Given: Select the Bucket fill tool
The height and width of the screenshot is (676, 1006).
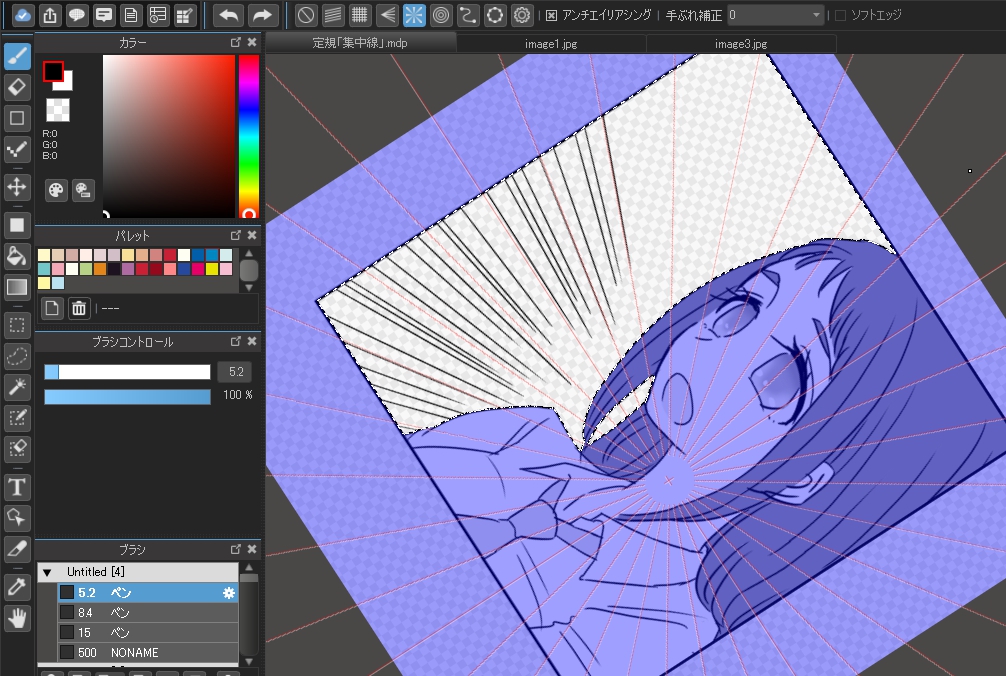Looking at the screenshot, I should pyautogui.click(x=16, y=256).
